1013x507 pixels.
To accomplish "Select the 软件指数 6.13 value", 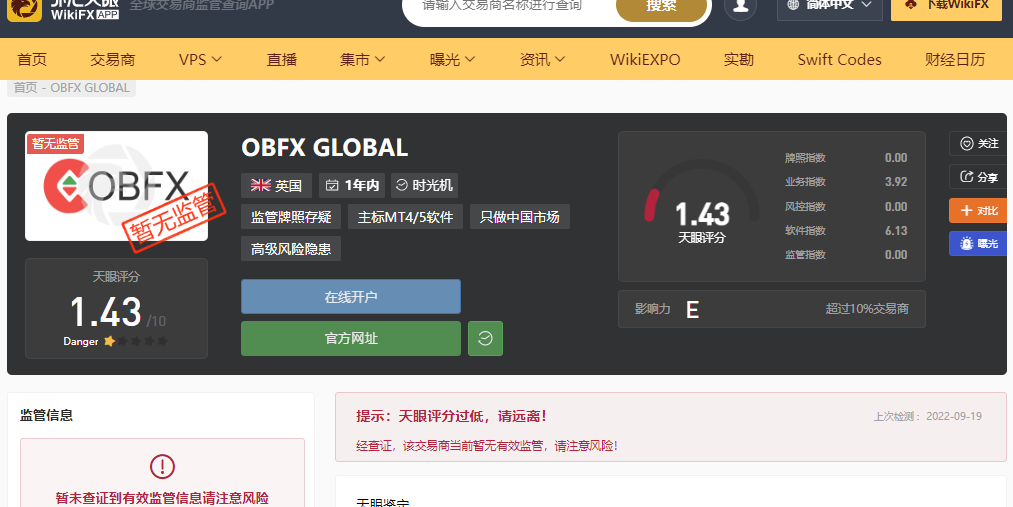I will (x=895, y=231).
